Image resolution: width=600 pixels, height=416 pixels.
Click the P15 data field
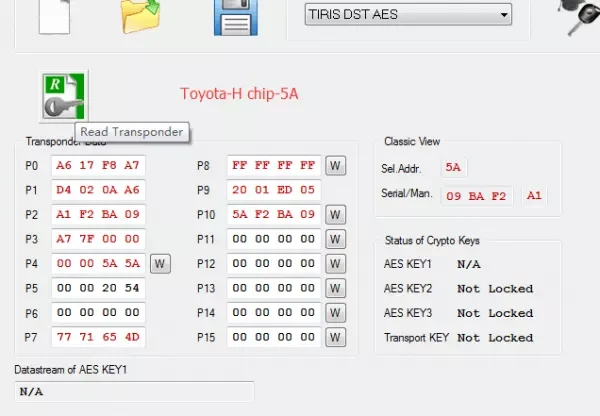(274, 337)
